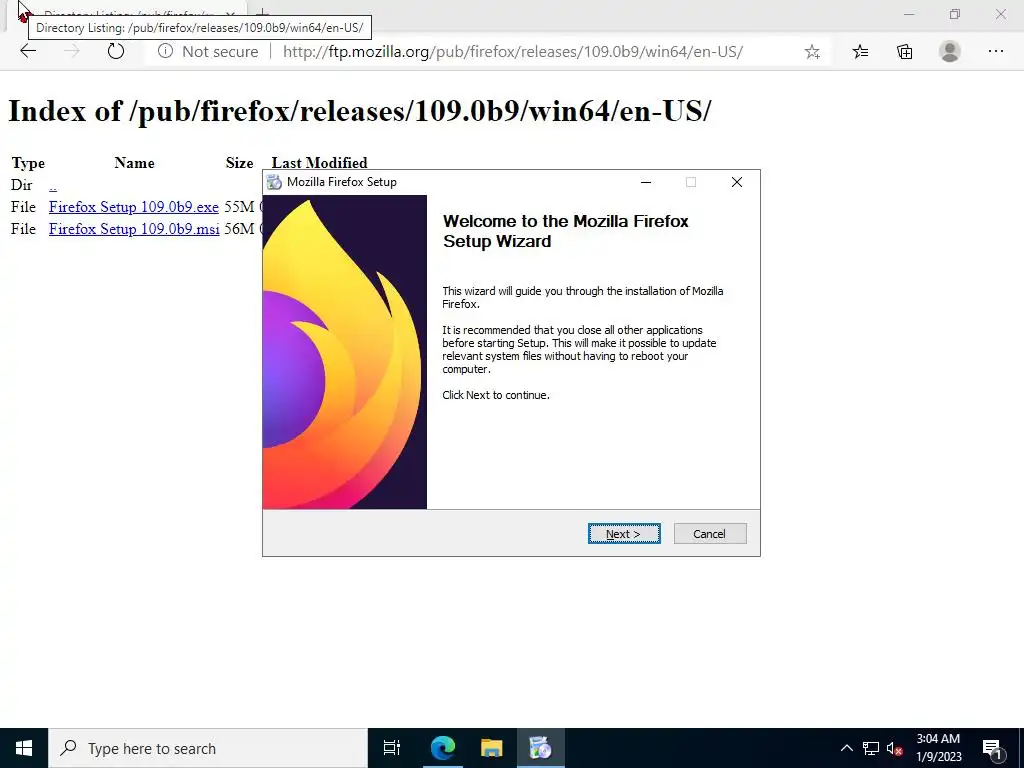This screenshot has height=768, width=1024.
Task: Select the Name column header
Action: click(135, 163)
